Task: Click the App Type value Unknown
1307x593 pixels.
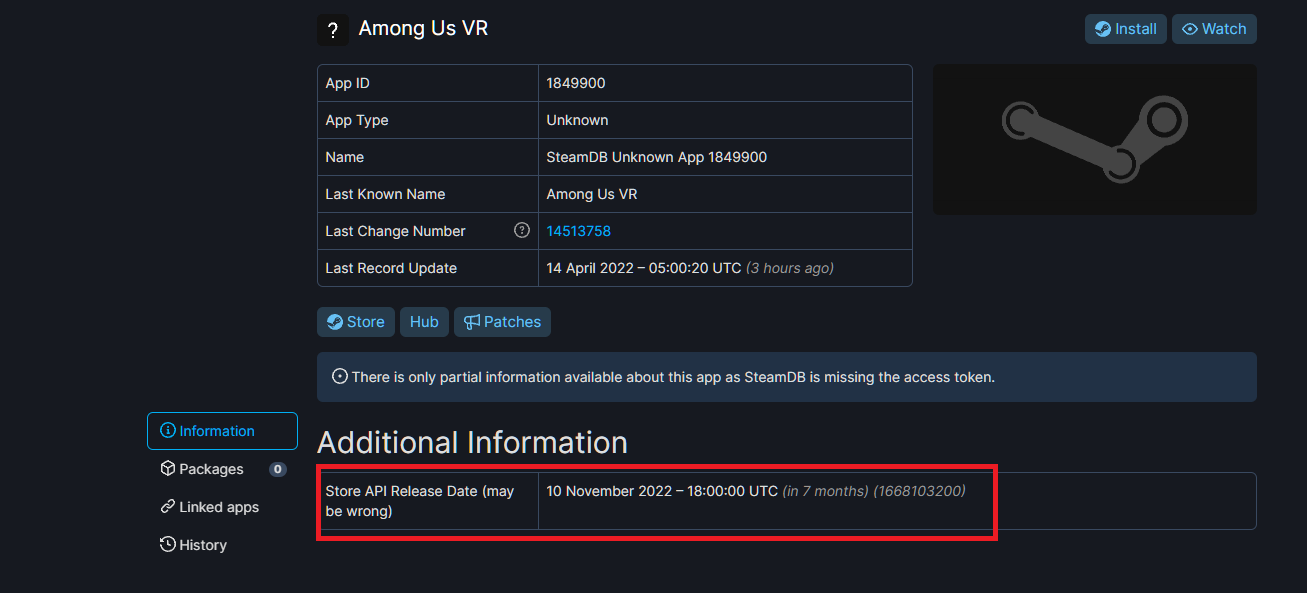Action: (577, 120)
